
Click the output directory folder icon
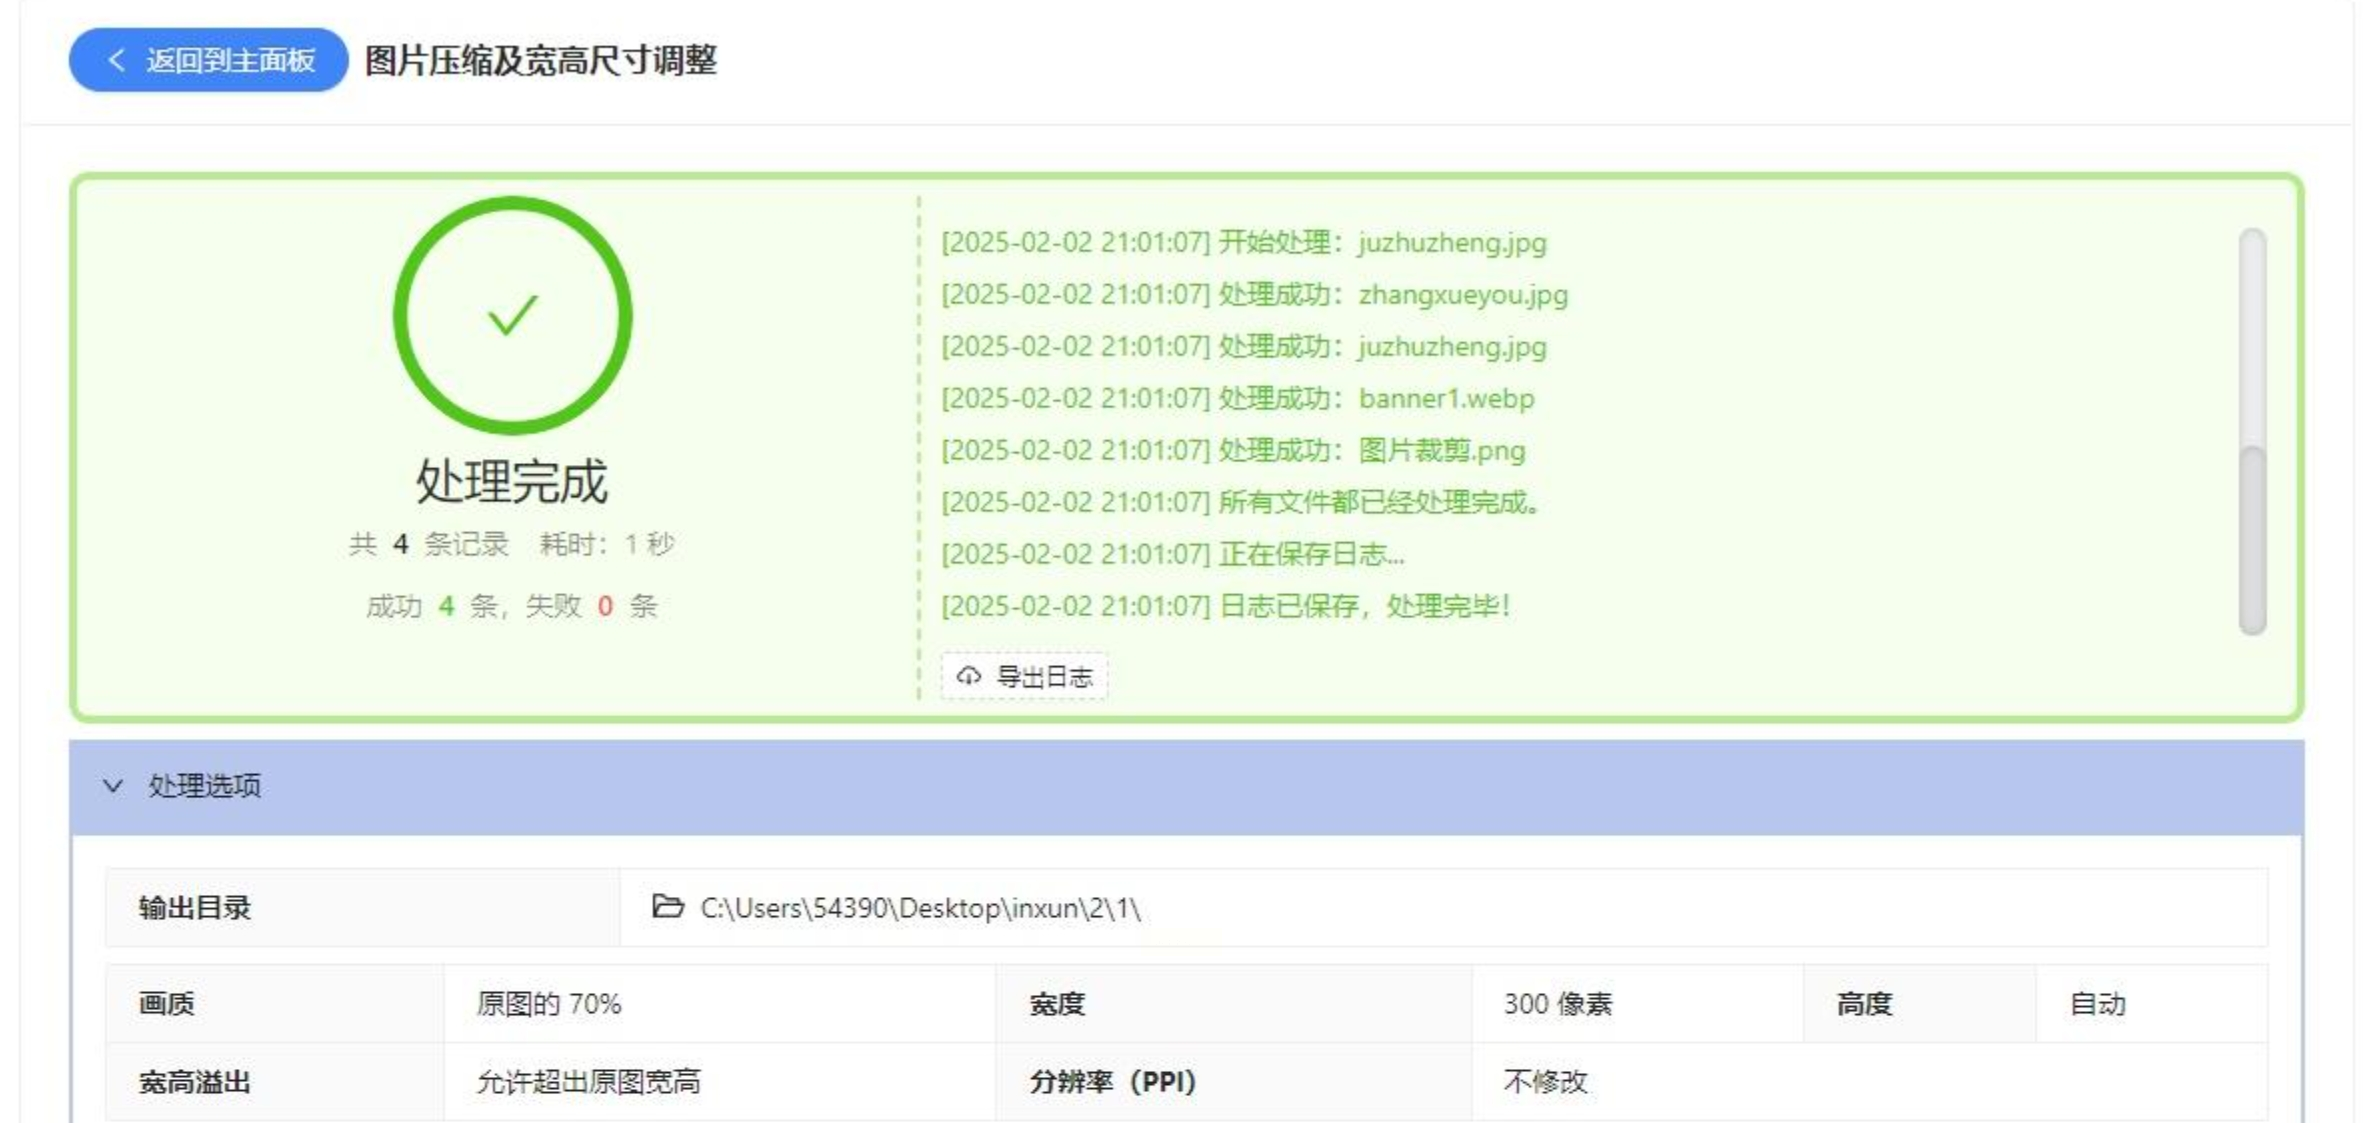[x=667, y=907]
